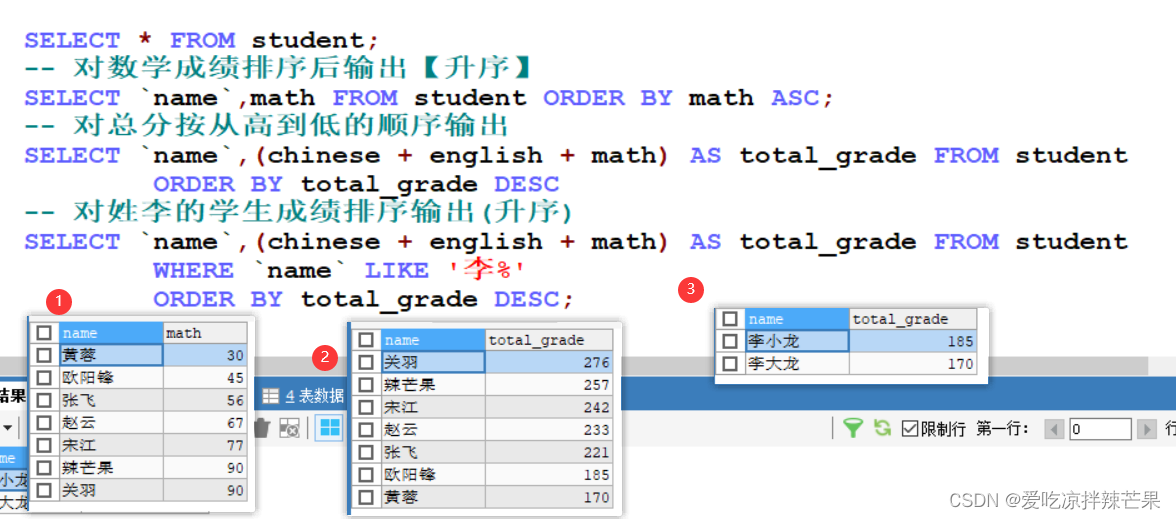Select the 欧阳锋 cell with total 185
Image resolution: width=1176 pixels, height=519 pixels.
433,475
